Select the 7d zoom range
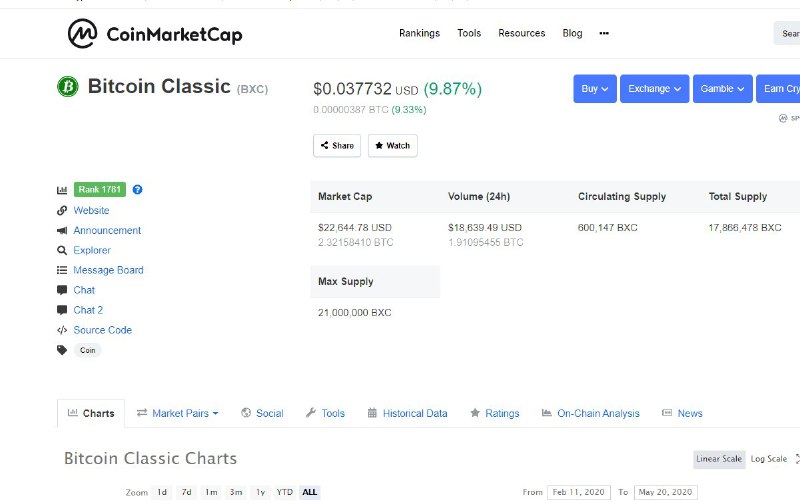The height and width of the screenshot is (504, 800). tap(187, 492)
